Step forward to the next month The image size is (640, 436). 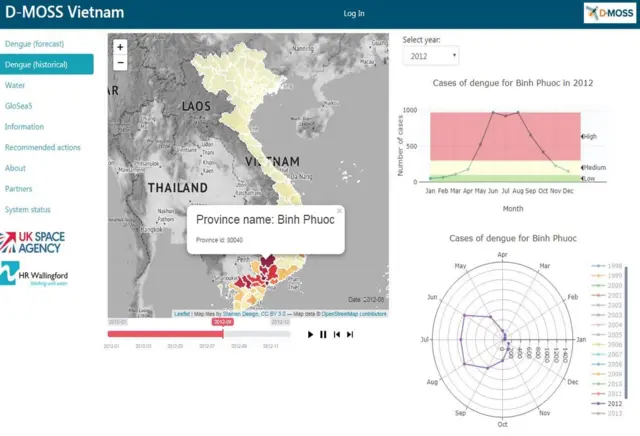tap(350, 334)
